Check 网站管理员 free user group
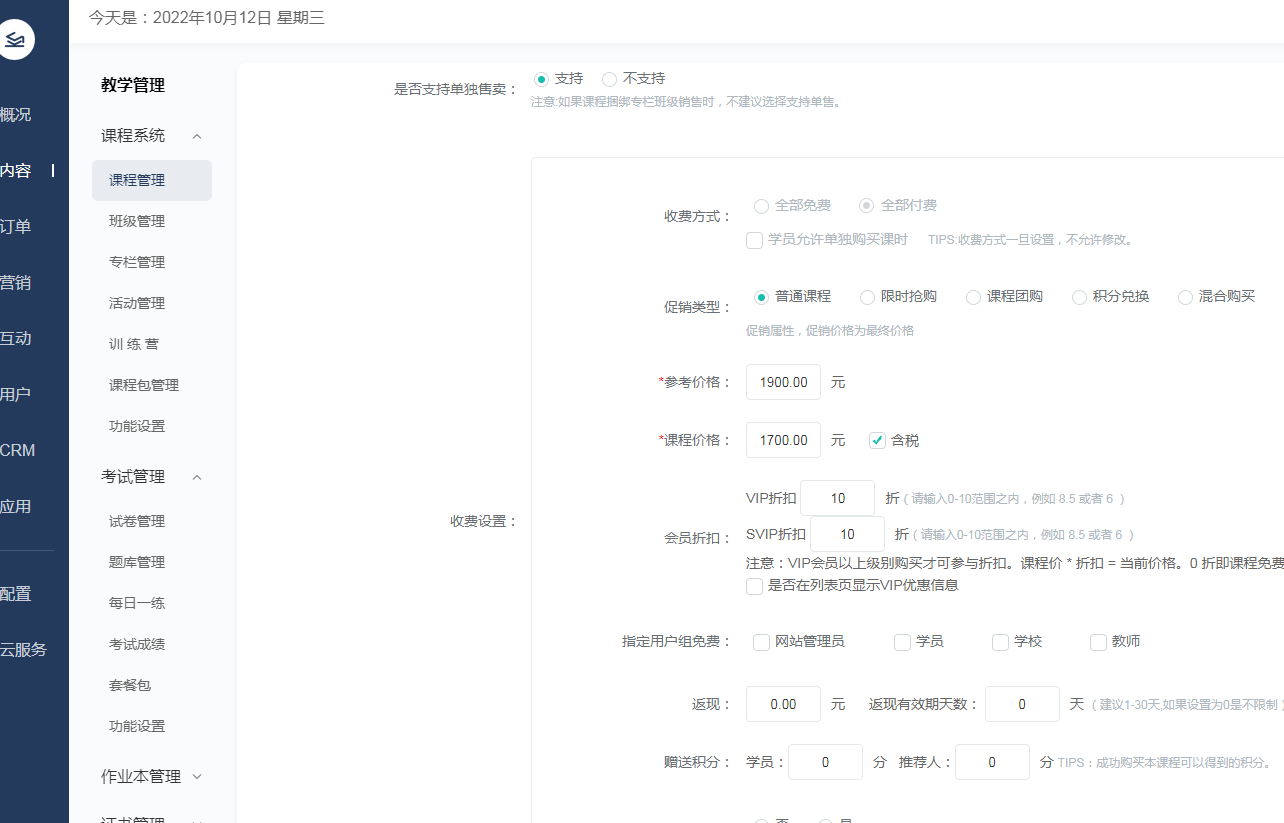The image size is (1284, 823). click(761, 642)
